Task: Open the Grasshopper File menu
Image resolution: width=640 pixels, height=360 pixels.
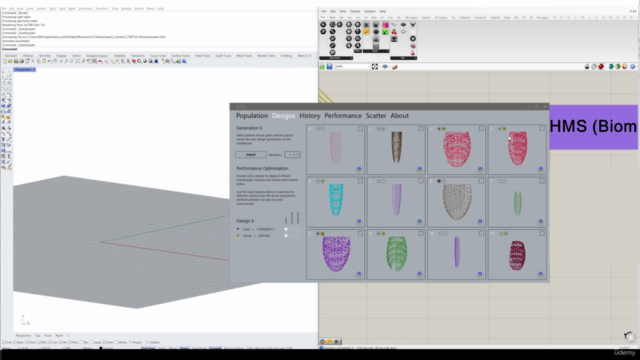Action: [324, 11]
